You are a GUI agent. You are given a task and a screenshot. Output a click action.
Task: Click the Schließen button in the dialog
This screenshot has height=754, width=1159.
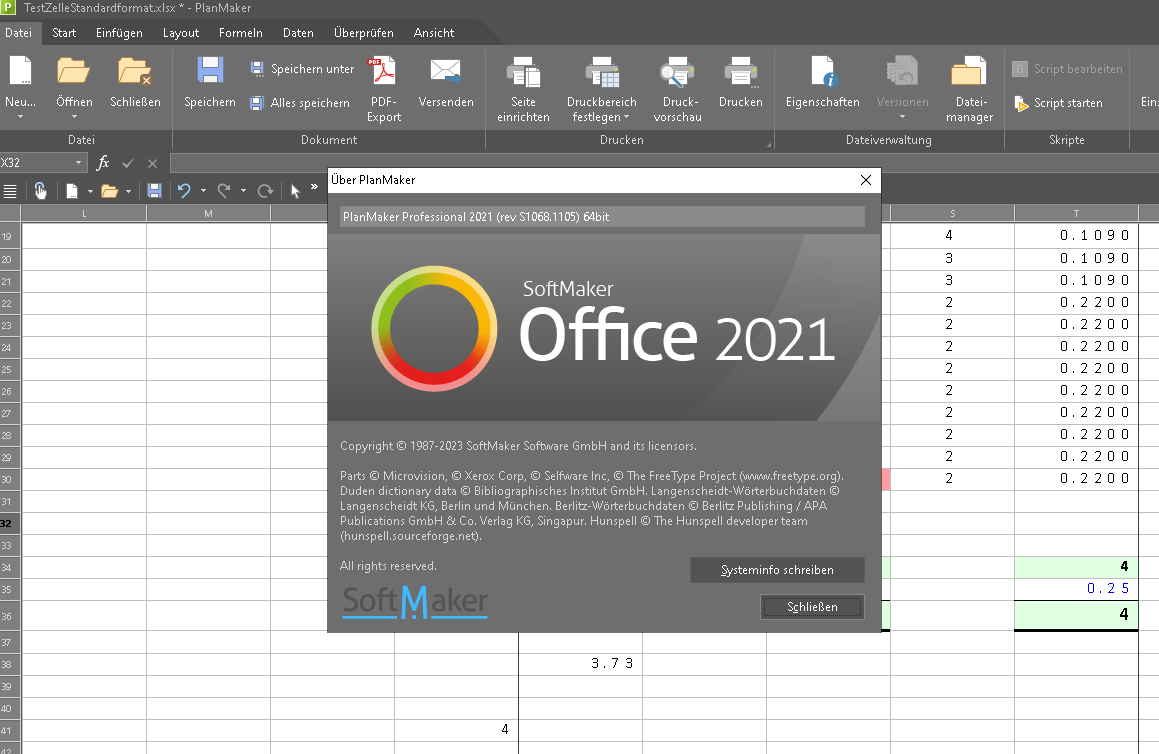click(812, 607)
